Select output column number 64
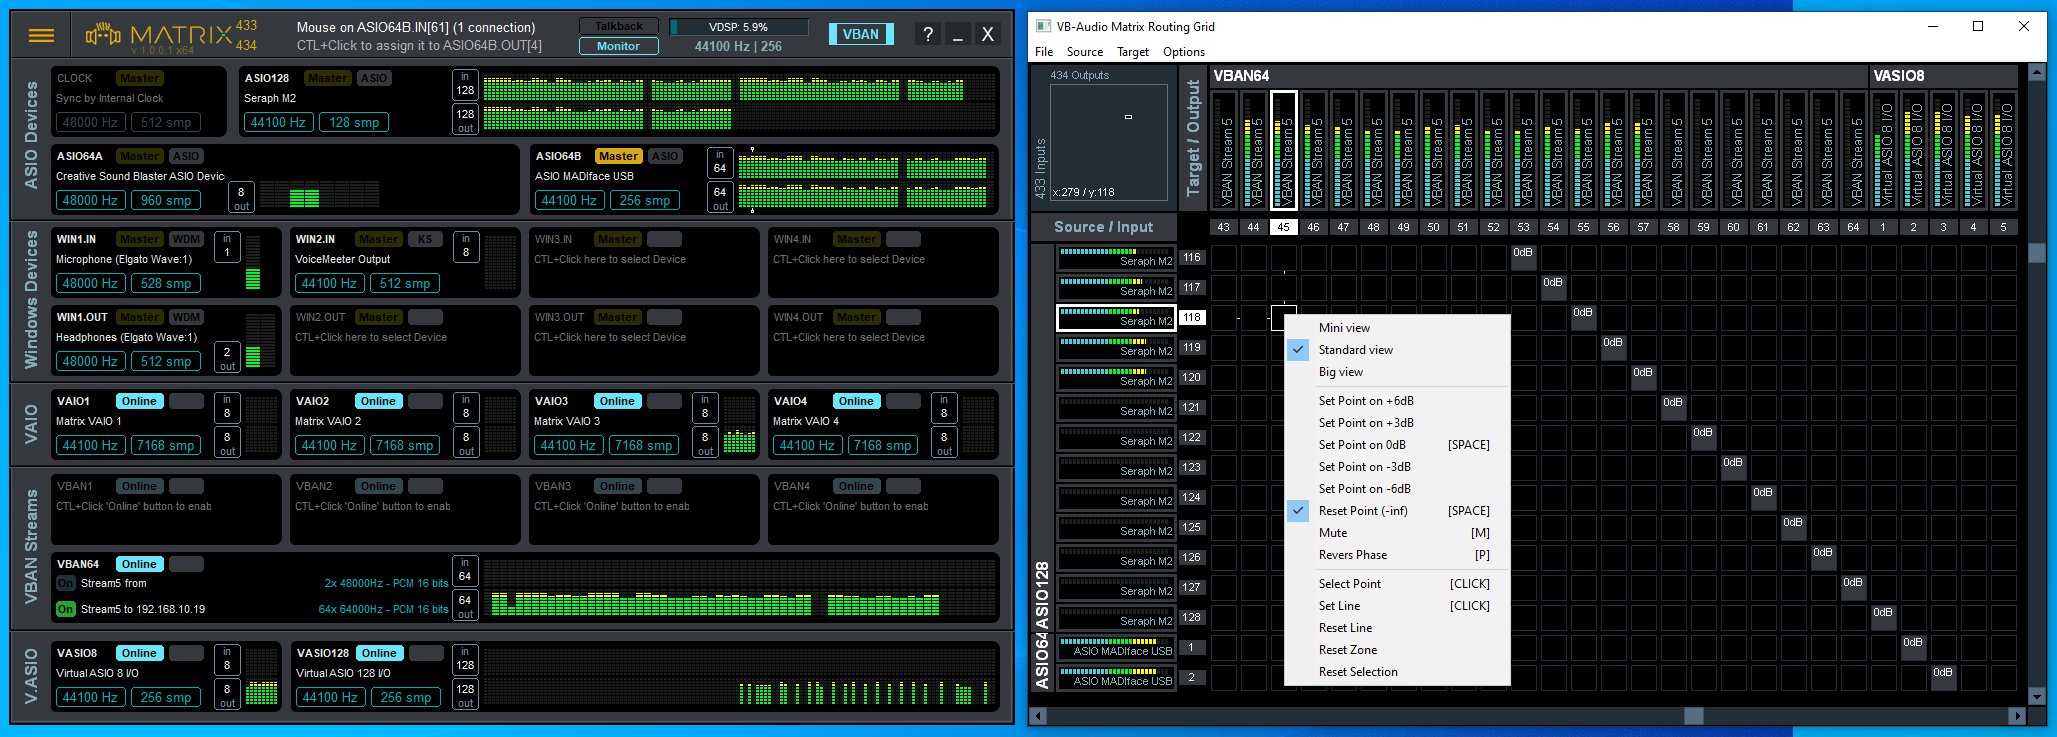 click(1853, 227)
